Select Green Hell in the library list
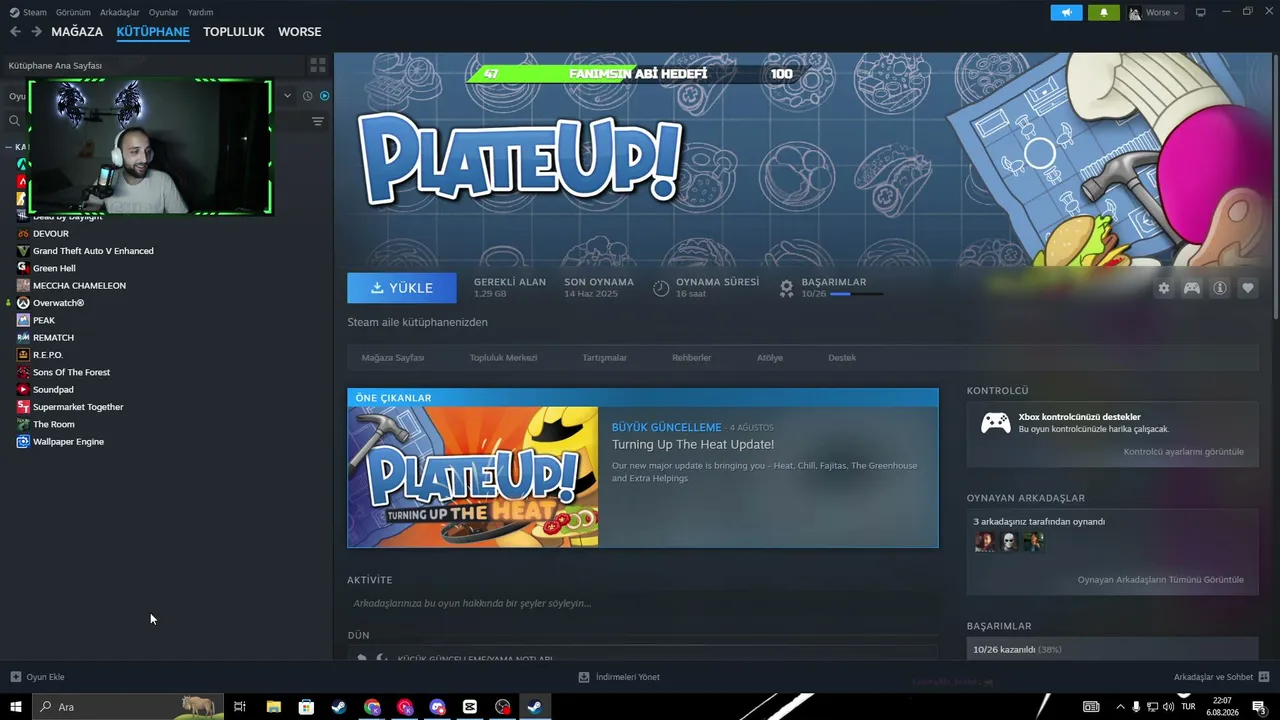 [54, 268]
